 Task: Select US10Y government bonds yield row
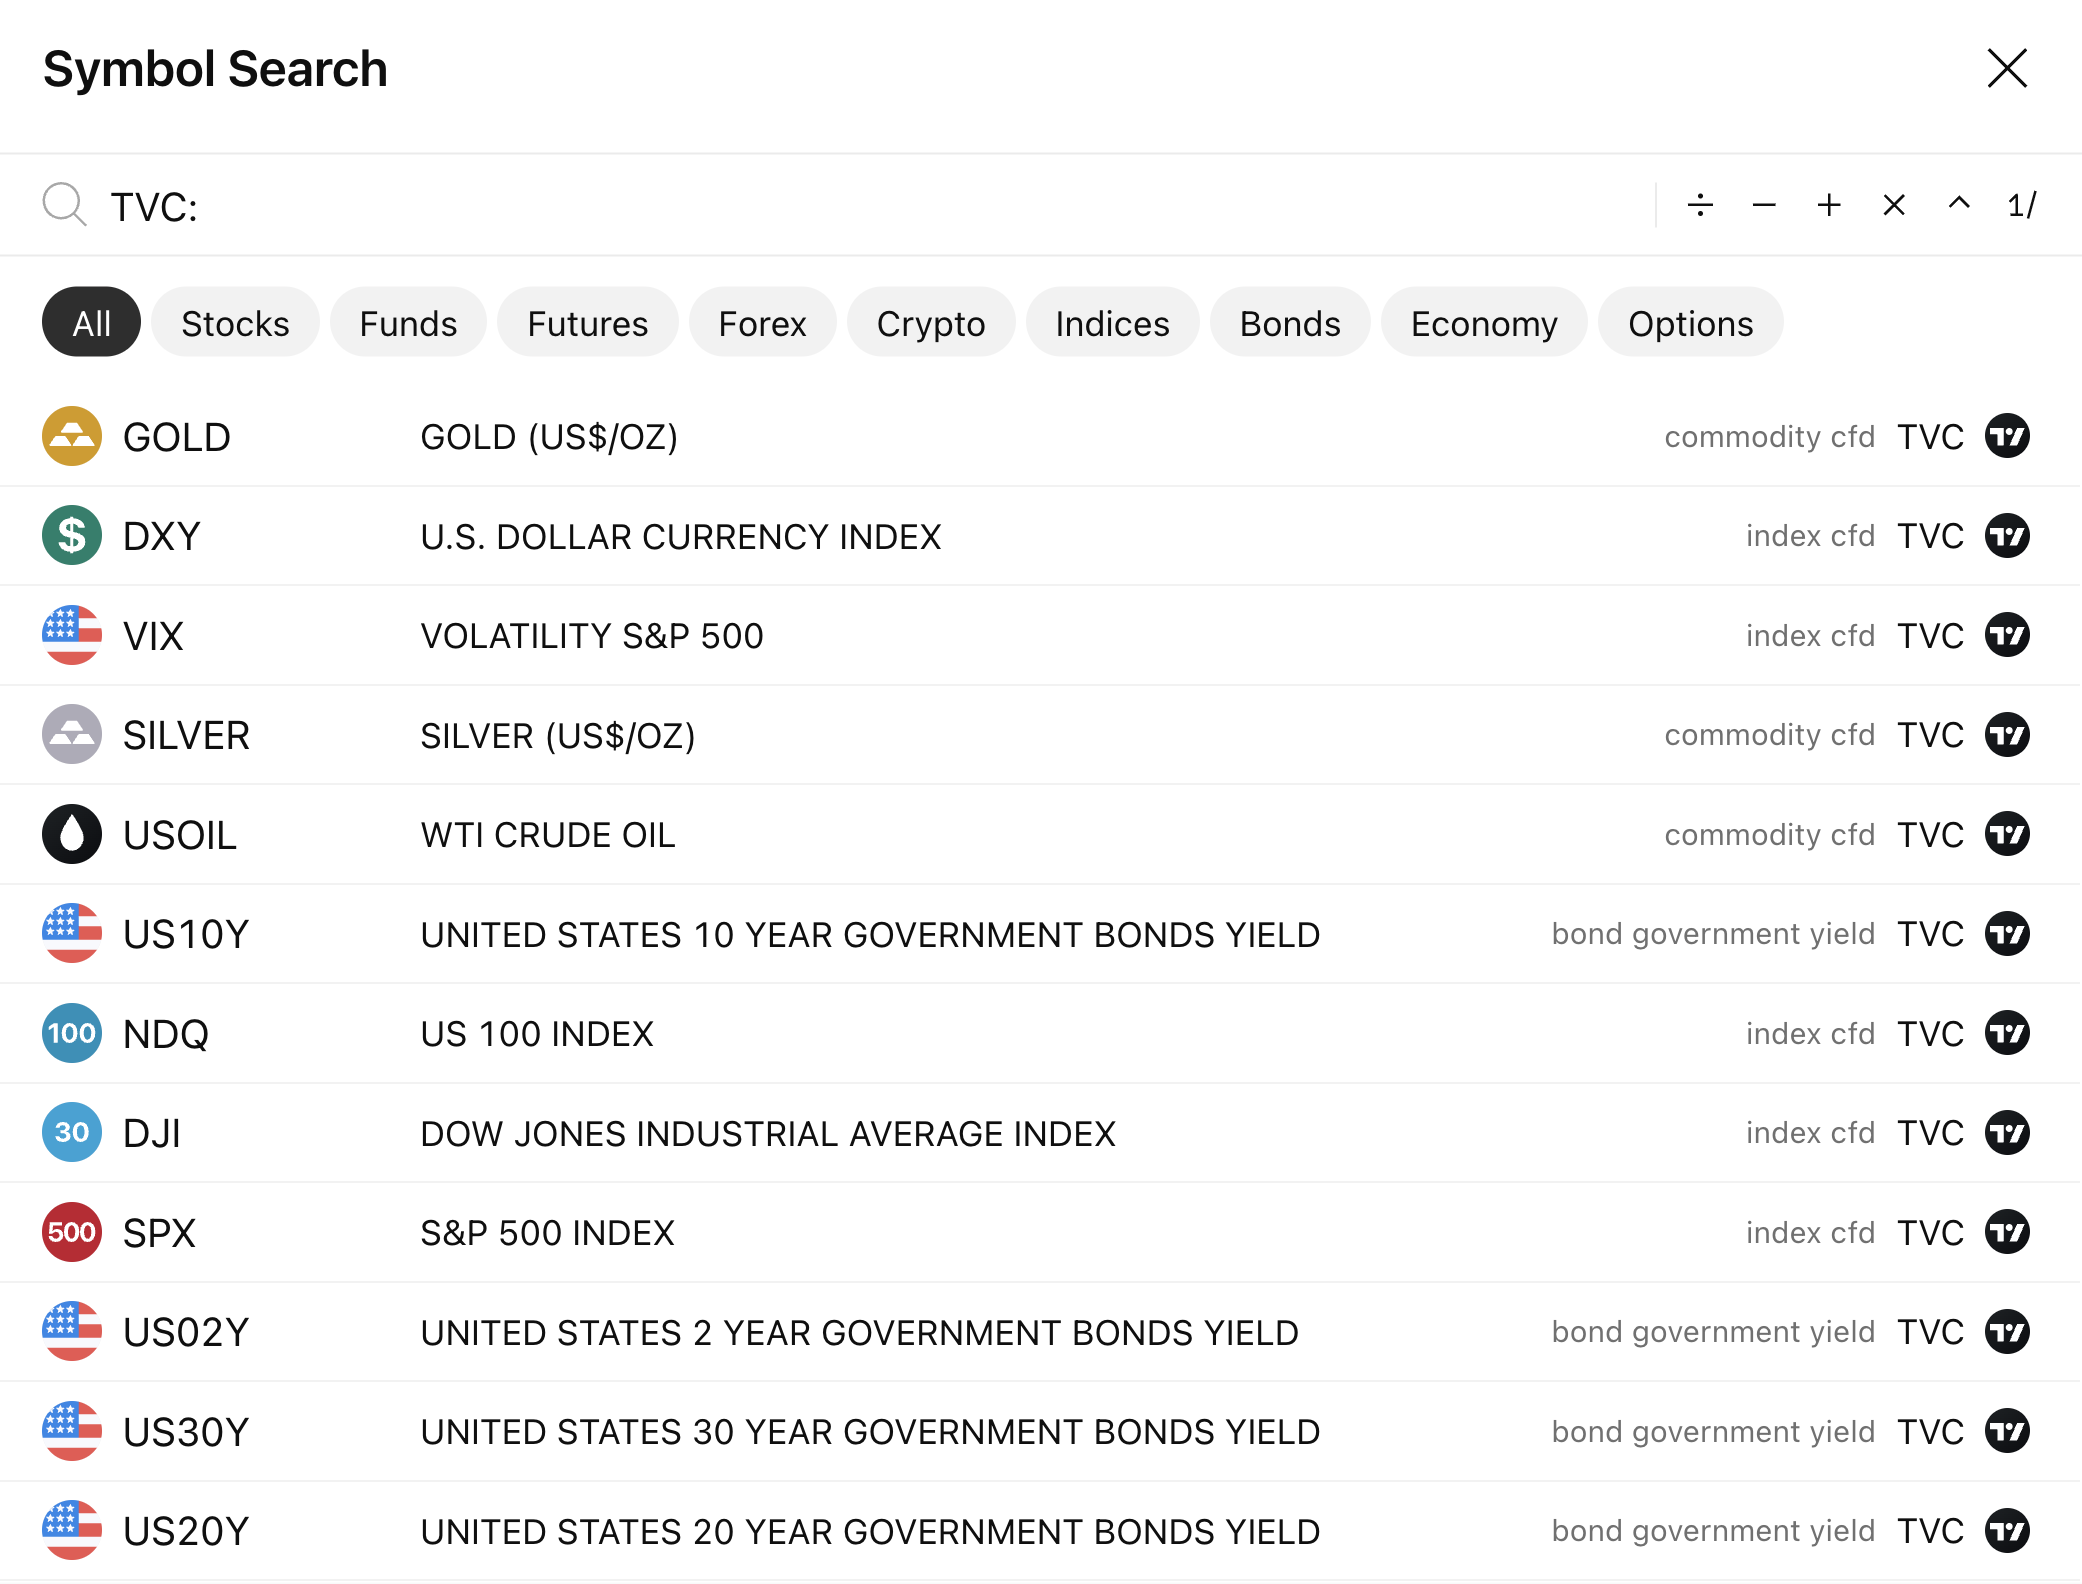coord(870,934)
